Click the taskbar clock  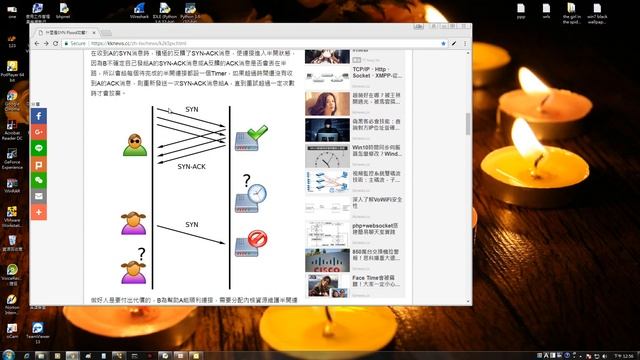[624, 356]
